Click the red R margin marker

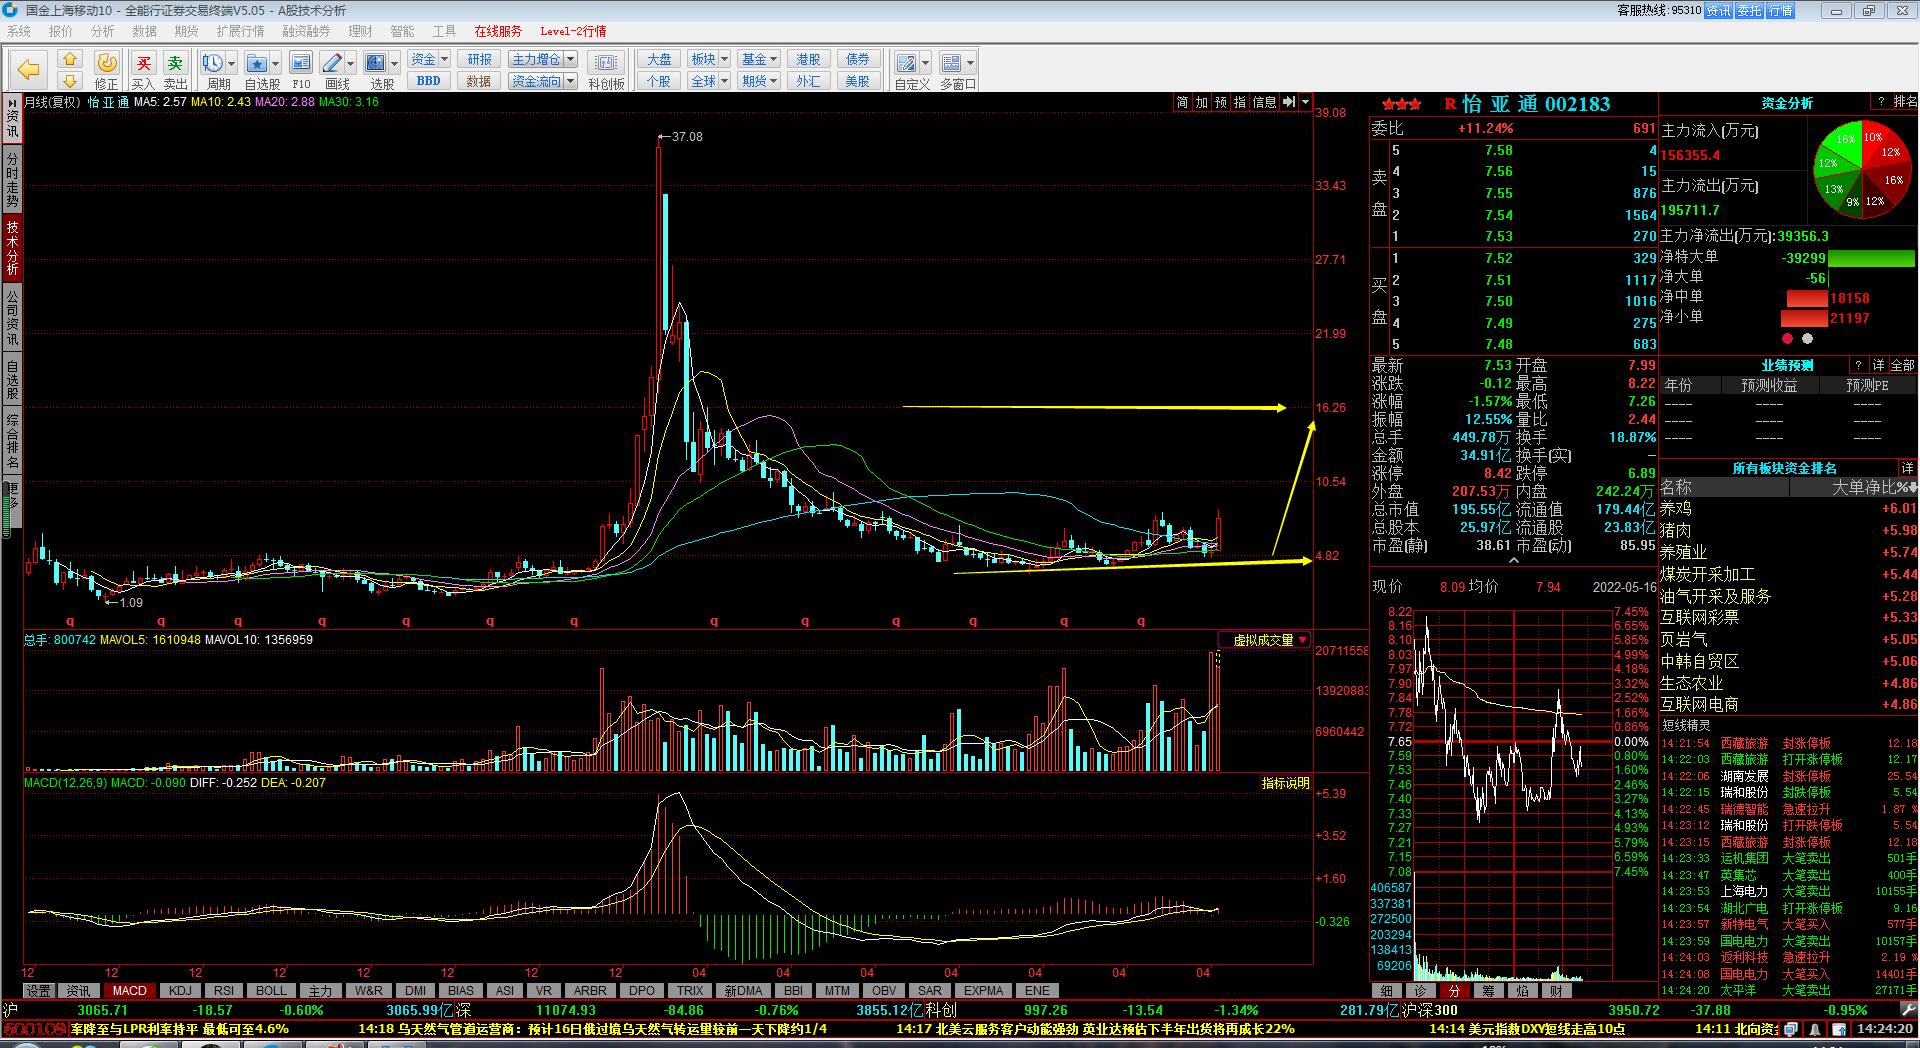pos(1450,104)
